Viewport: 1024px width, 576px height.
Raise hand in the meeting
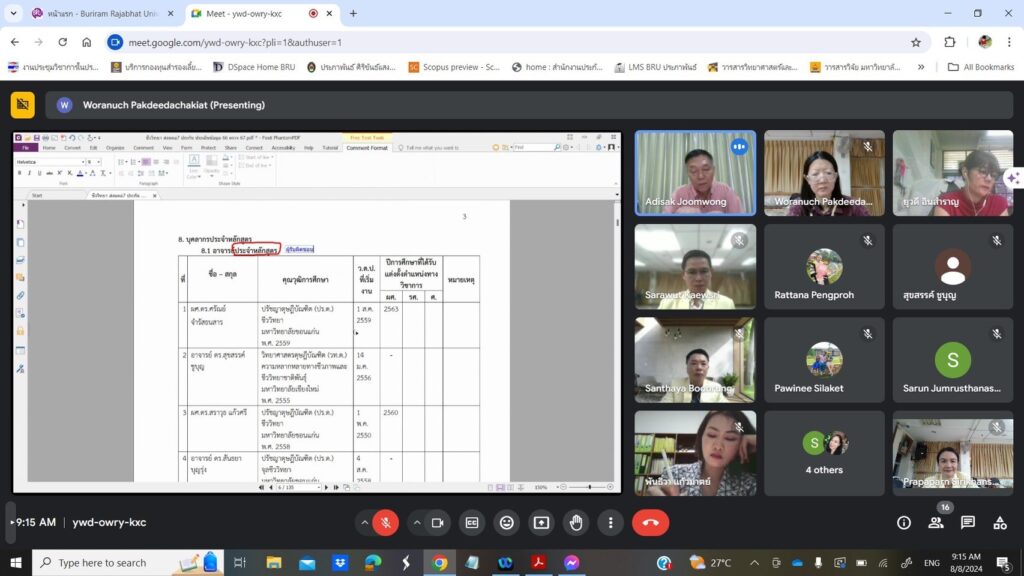click(576, 522)
